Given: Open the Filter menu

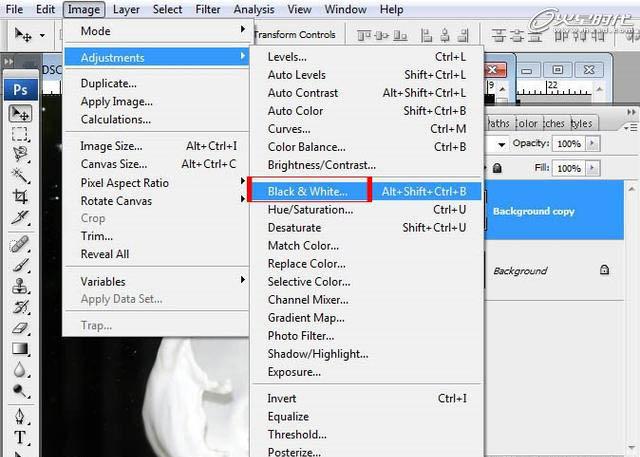Looking at the screenshot, I should point(208,9).
